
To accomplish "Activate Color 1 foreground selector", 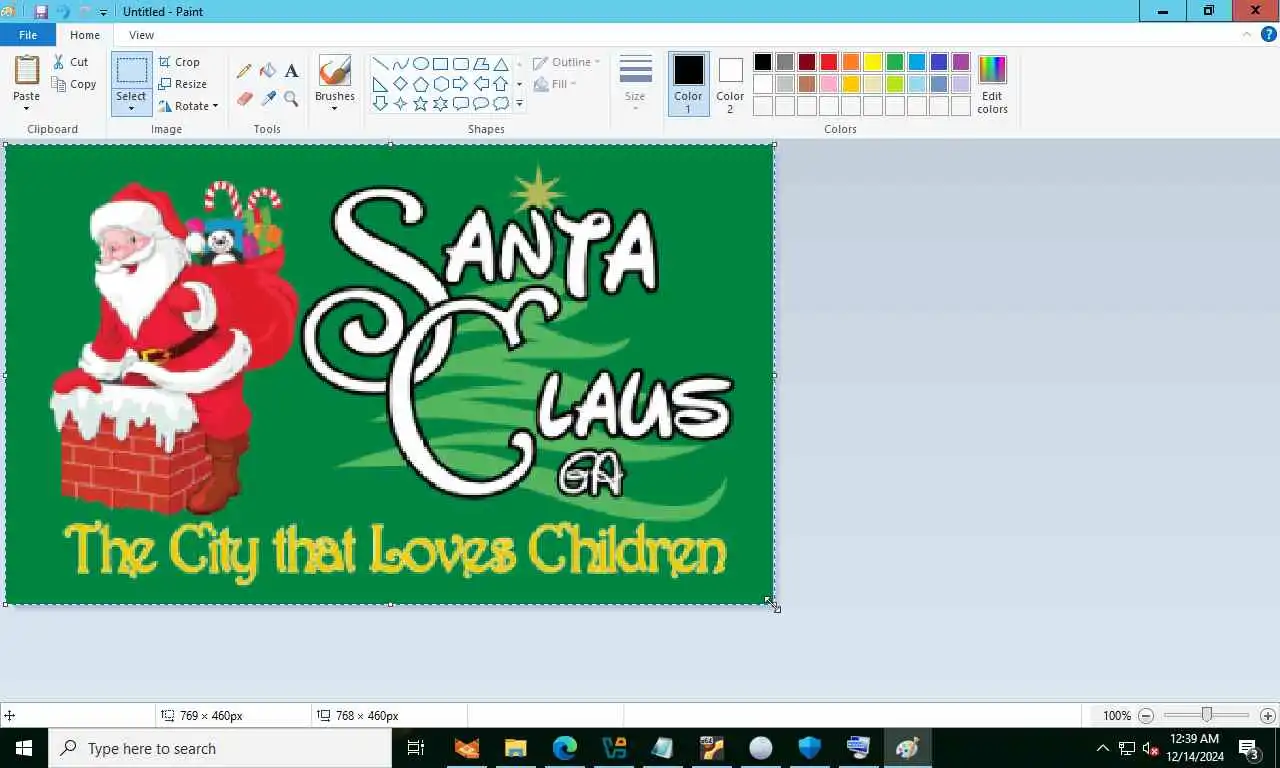I will [x=688, y=84].
